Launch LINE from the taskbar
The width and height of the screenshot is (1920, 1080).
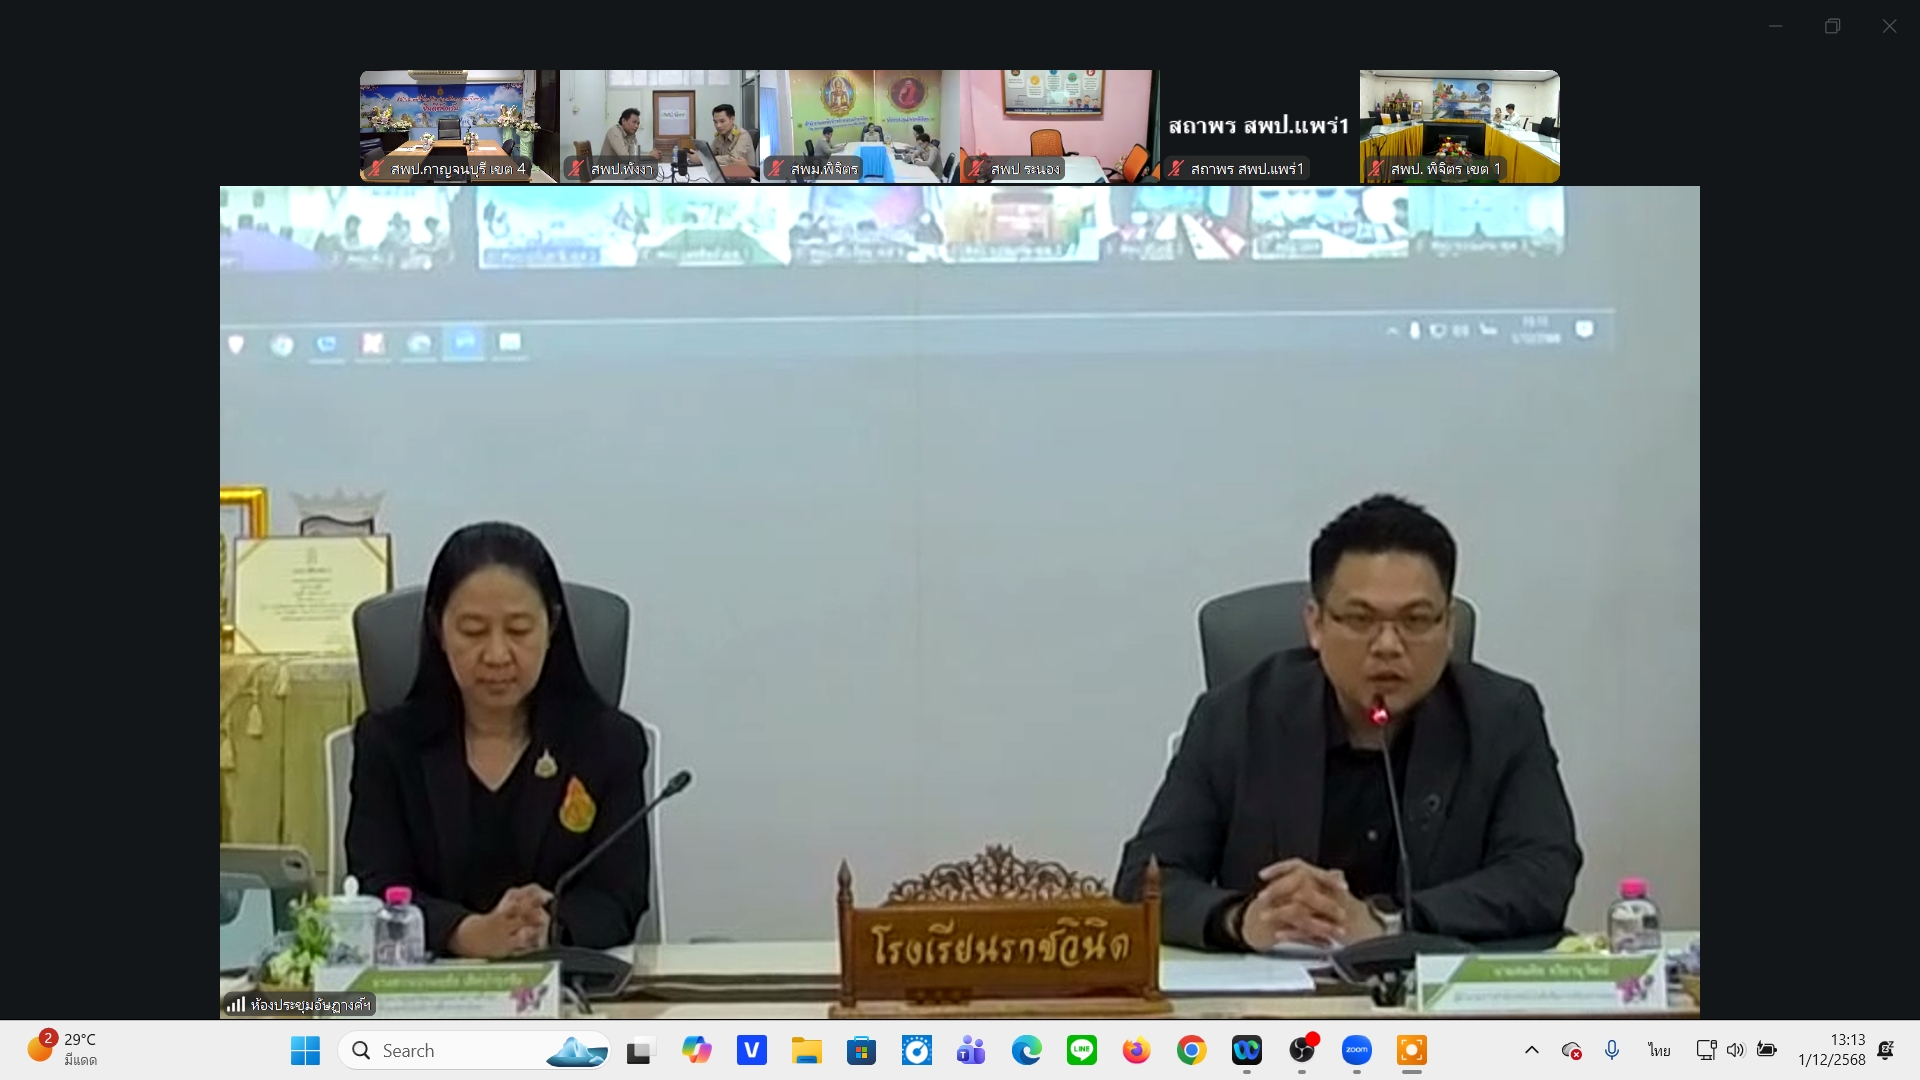click(x=1081, y=1050)
